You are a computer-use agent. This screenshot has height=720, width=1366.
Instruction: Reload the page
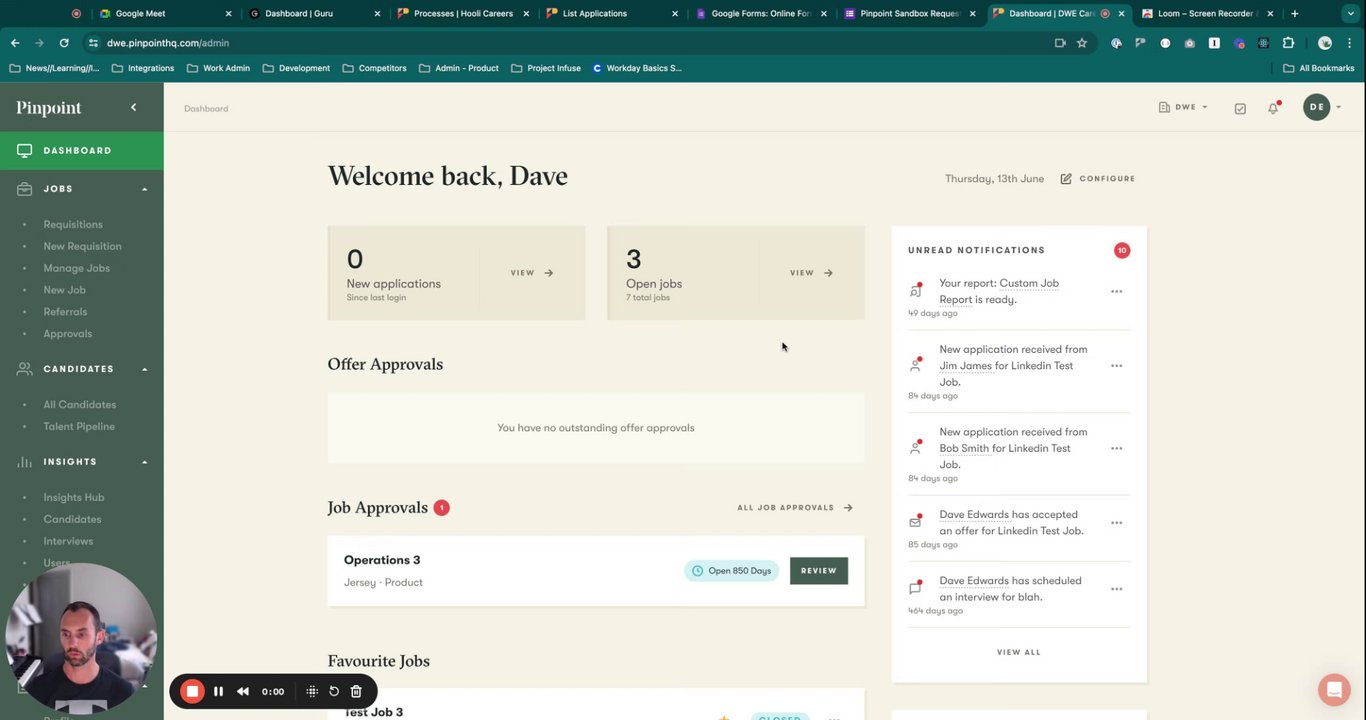[x=64, y=43]
